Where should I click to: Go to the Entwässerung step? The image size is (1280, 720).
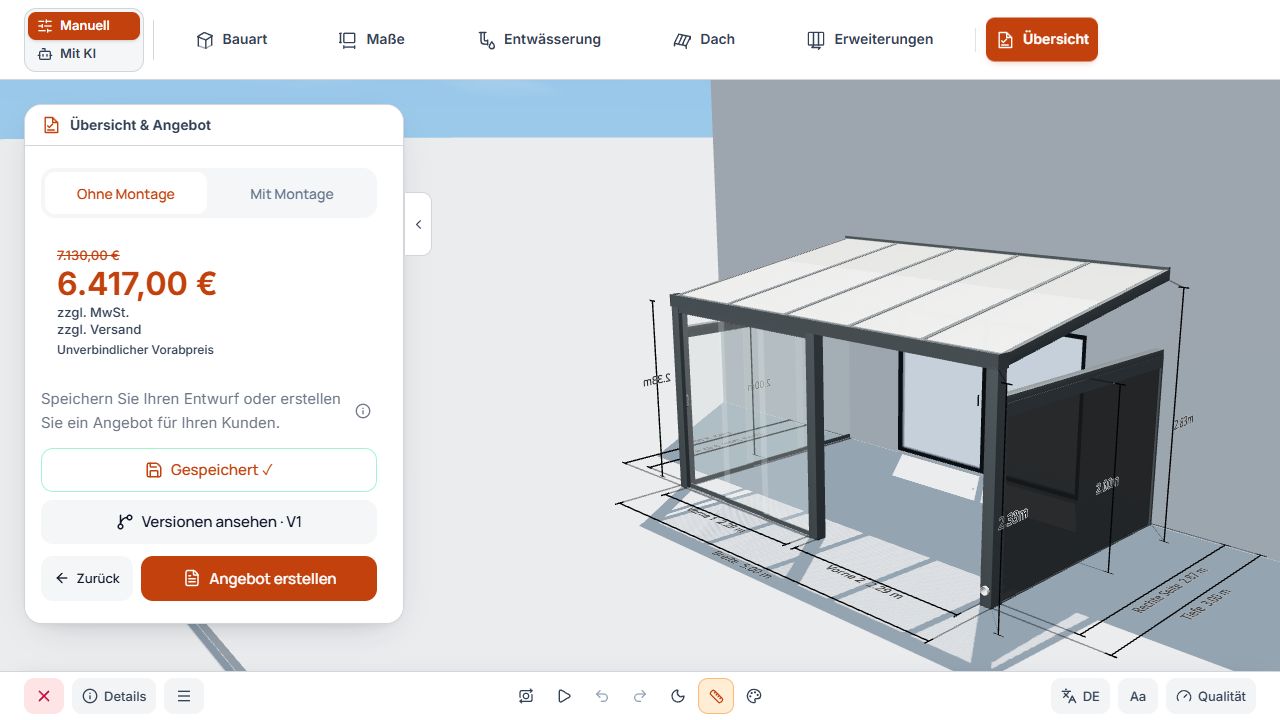539,40
